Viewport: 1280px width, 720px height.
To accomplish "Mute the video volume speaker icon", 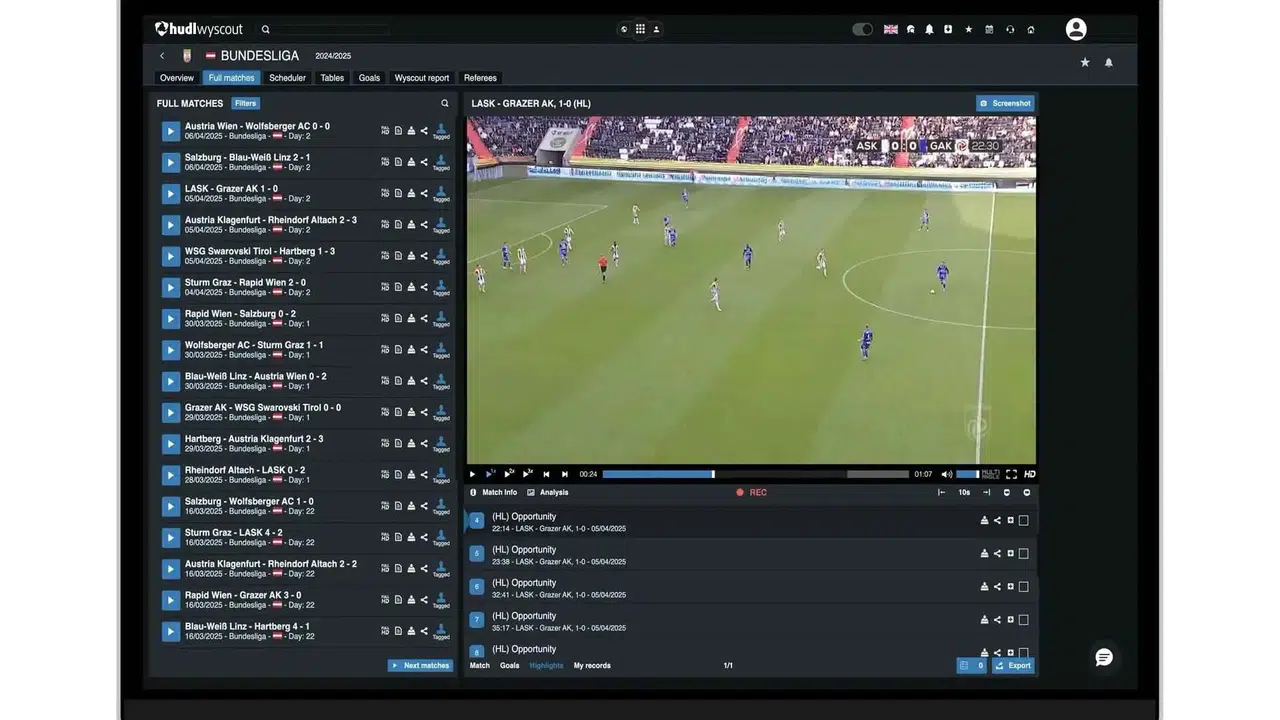I will point(946,474).
